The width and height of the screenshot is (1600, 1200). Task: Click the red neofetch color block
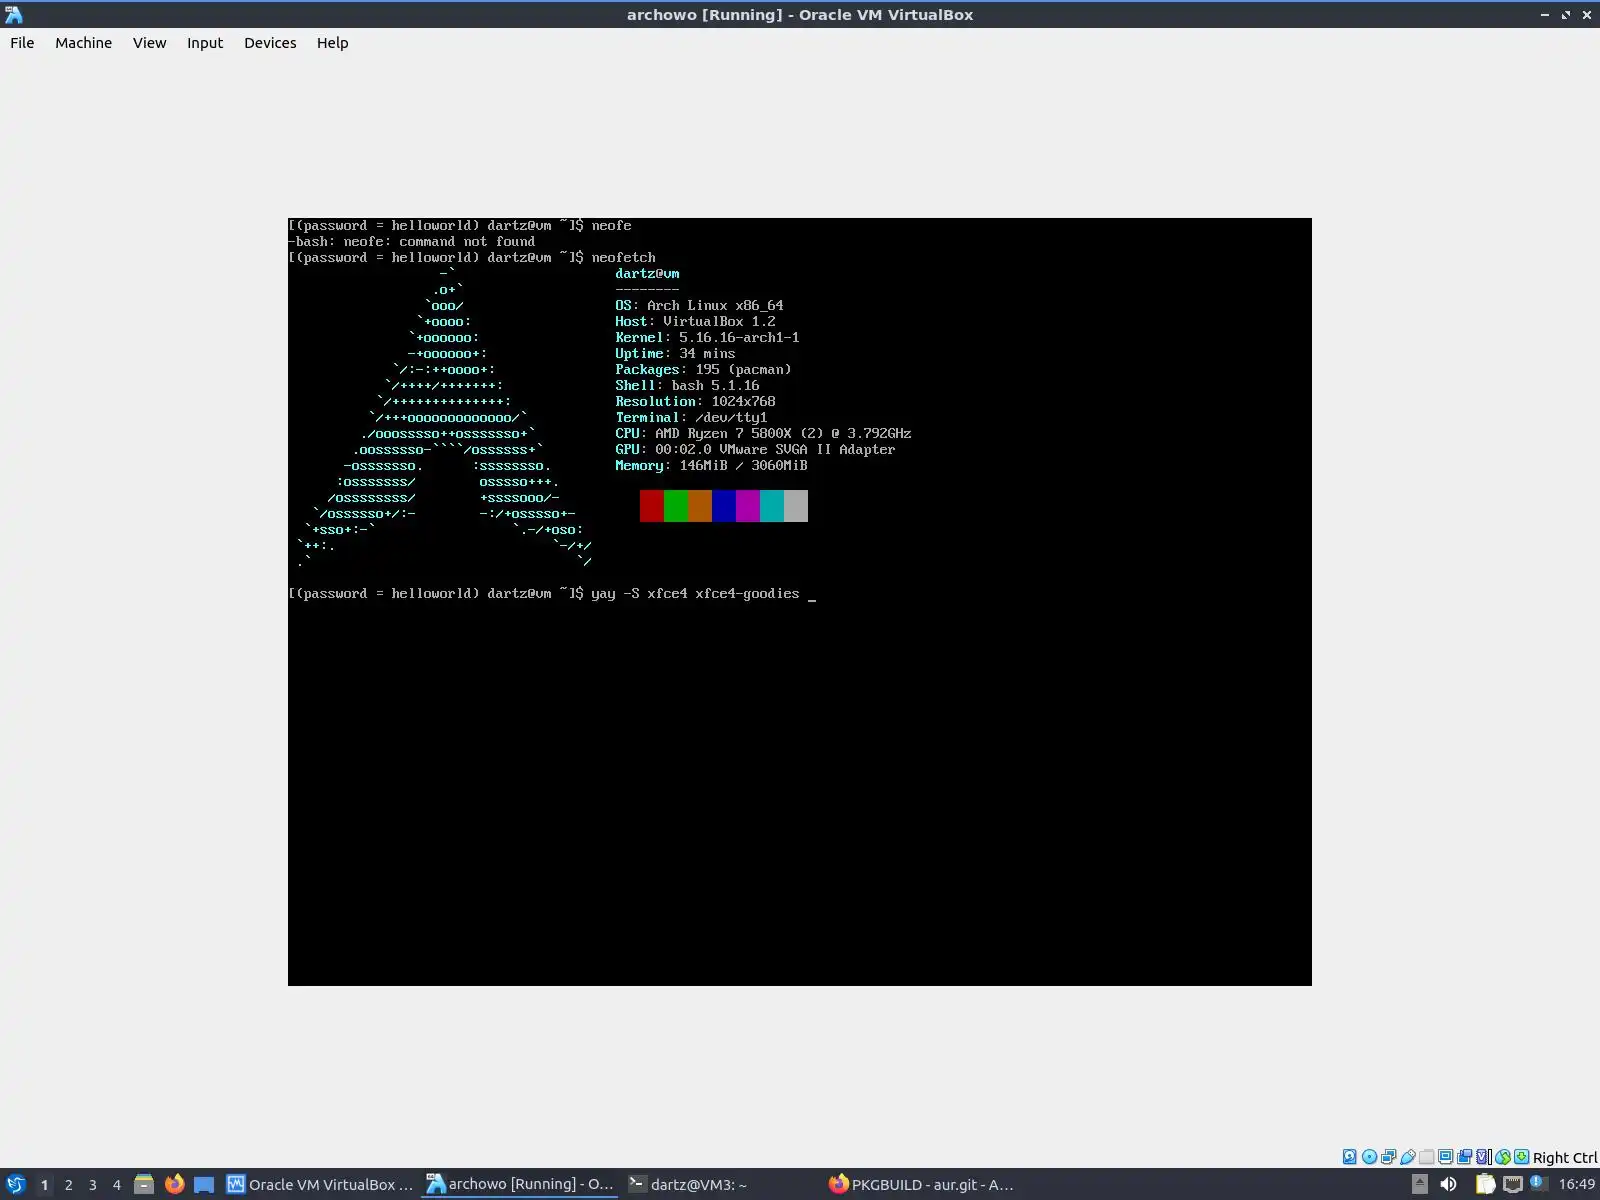(652, 506)
